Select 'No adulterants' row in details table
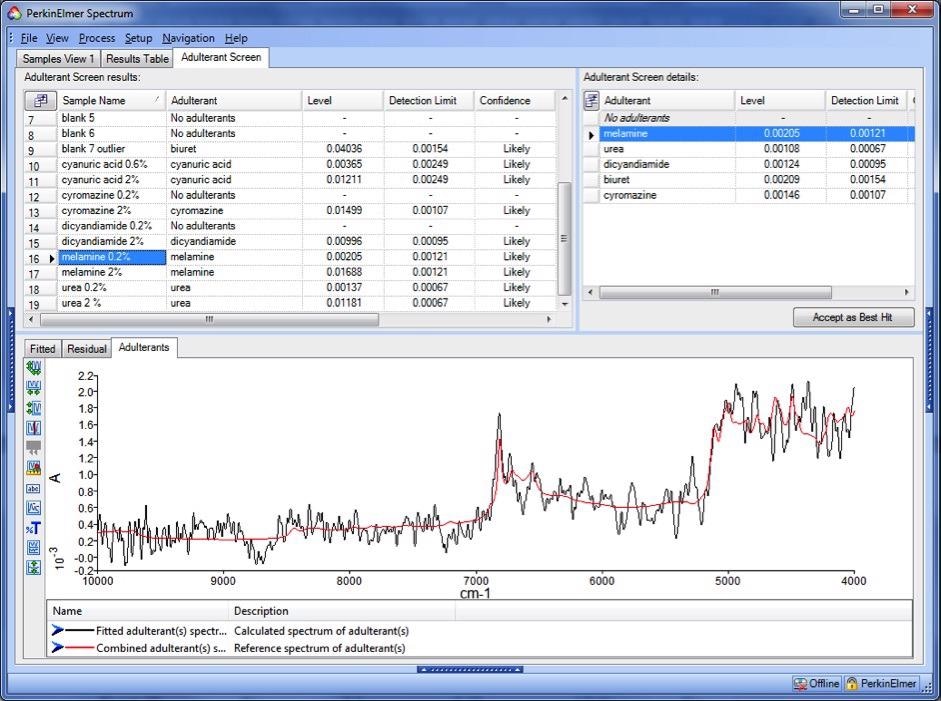 pyautogui.click(x=749, y=118)
